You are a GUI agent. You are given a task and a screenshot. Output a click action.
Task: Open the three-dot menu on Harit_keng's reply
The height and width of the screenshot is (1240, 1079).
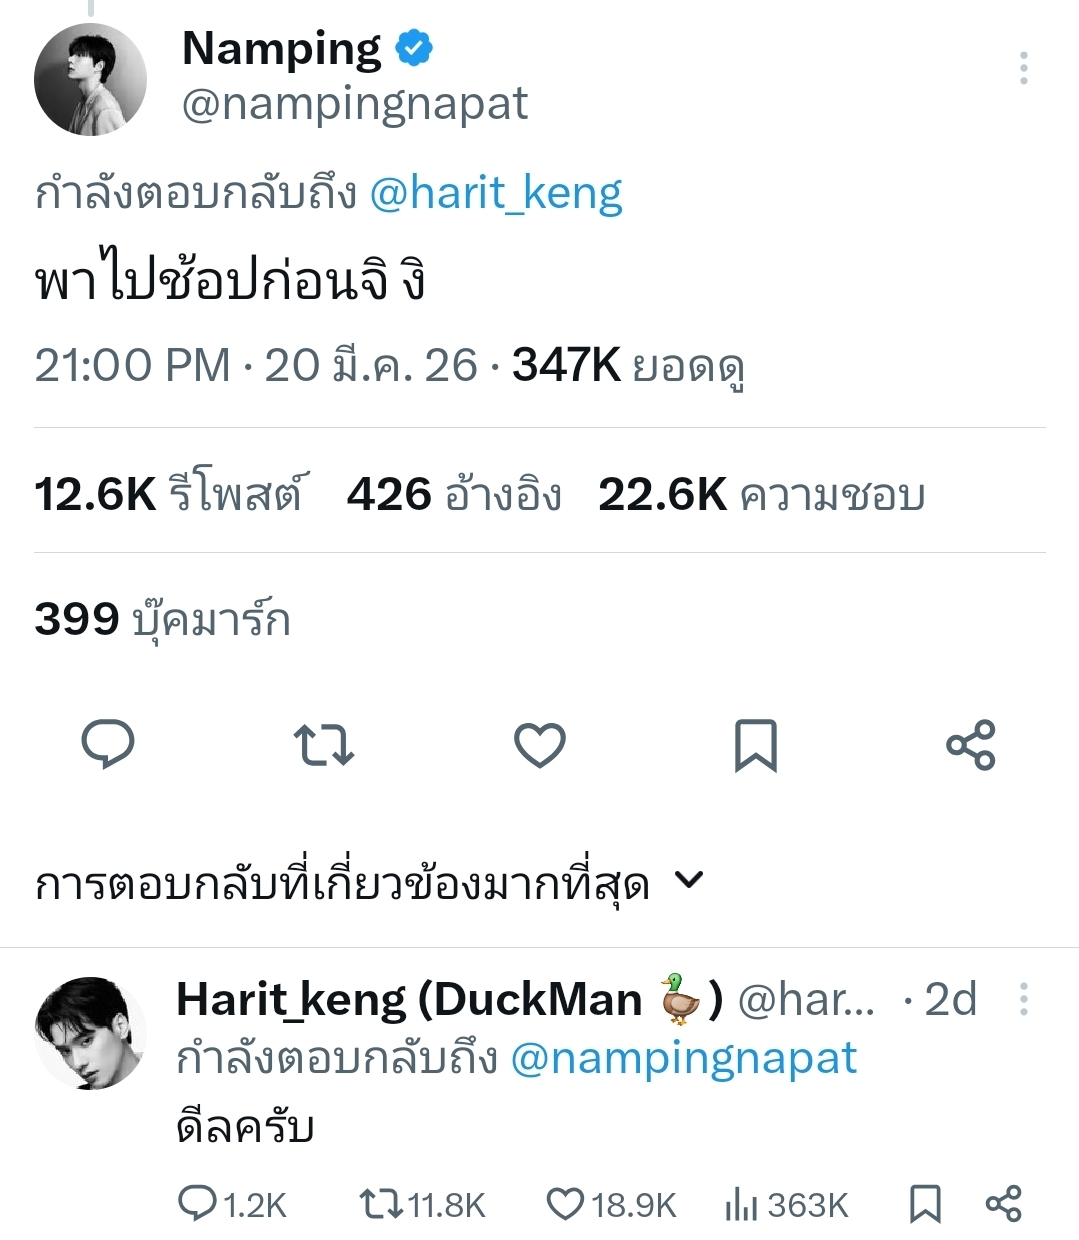(x=1023, y=999)
